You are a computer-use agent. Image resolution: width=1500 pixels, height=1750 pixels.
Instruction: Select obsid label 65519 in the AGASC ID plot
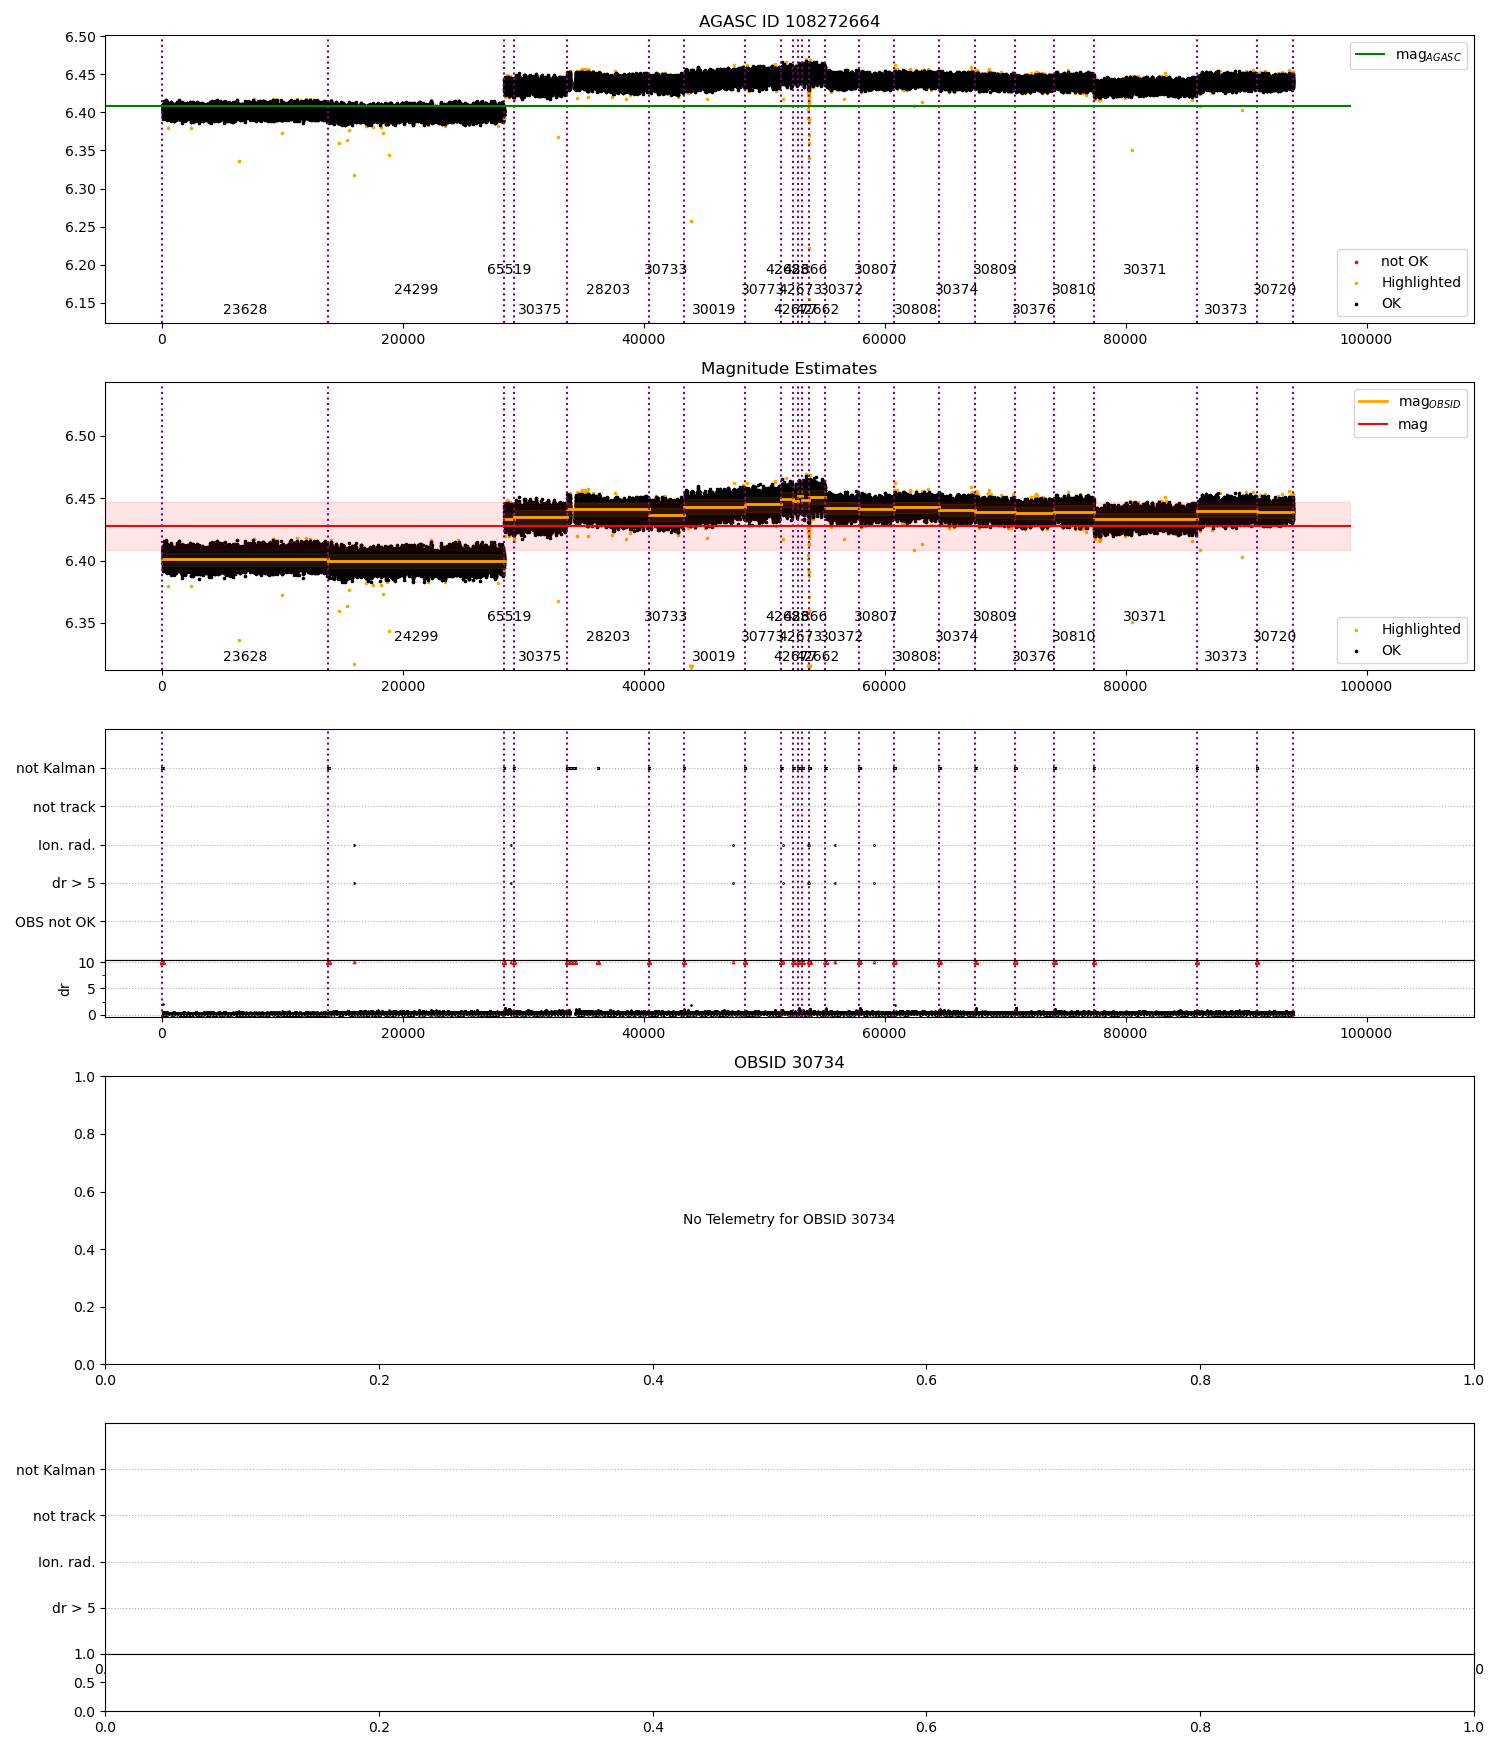click(x=509, y=270)
